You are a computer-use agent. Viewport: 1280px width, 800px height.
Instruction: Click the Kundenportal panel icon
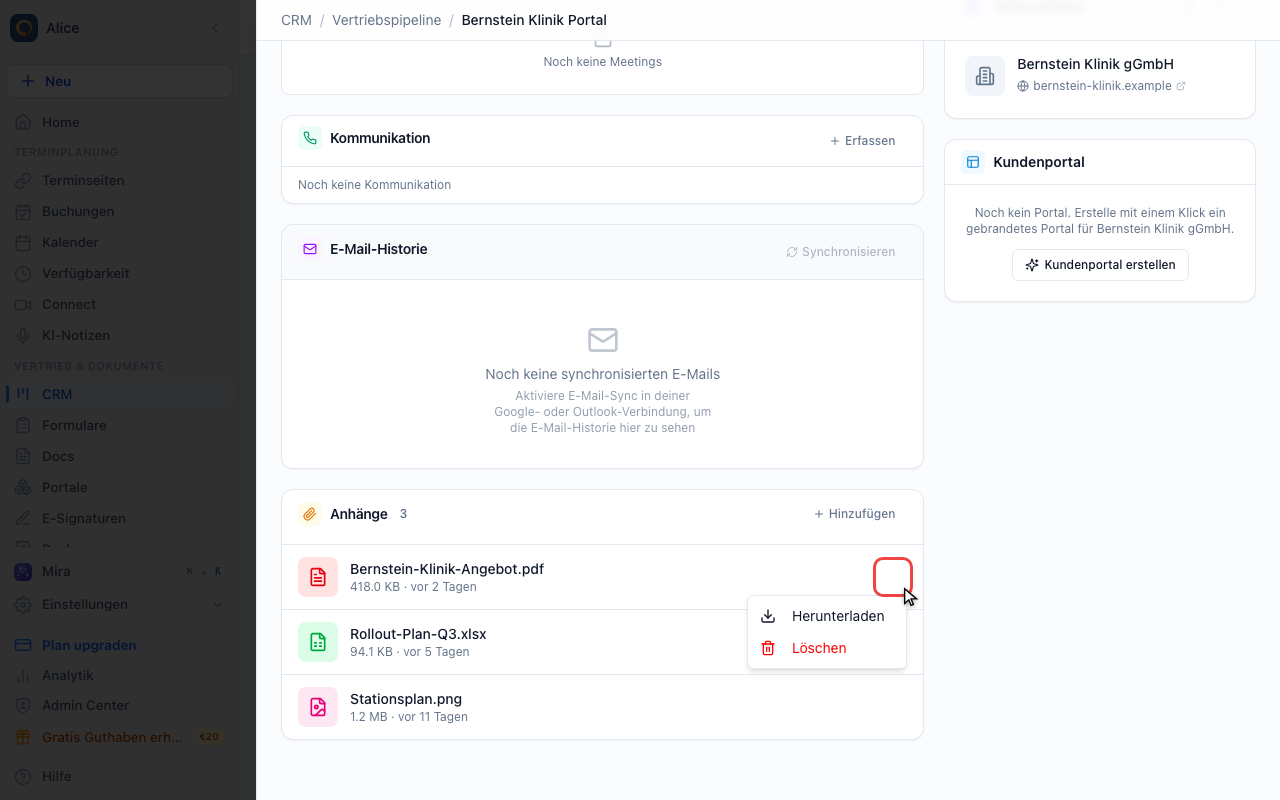973,162
